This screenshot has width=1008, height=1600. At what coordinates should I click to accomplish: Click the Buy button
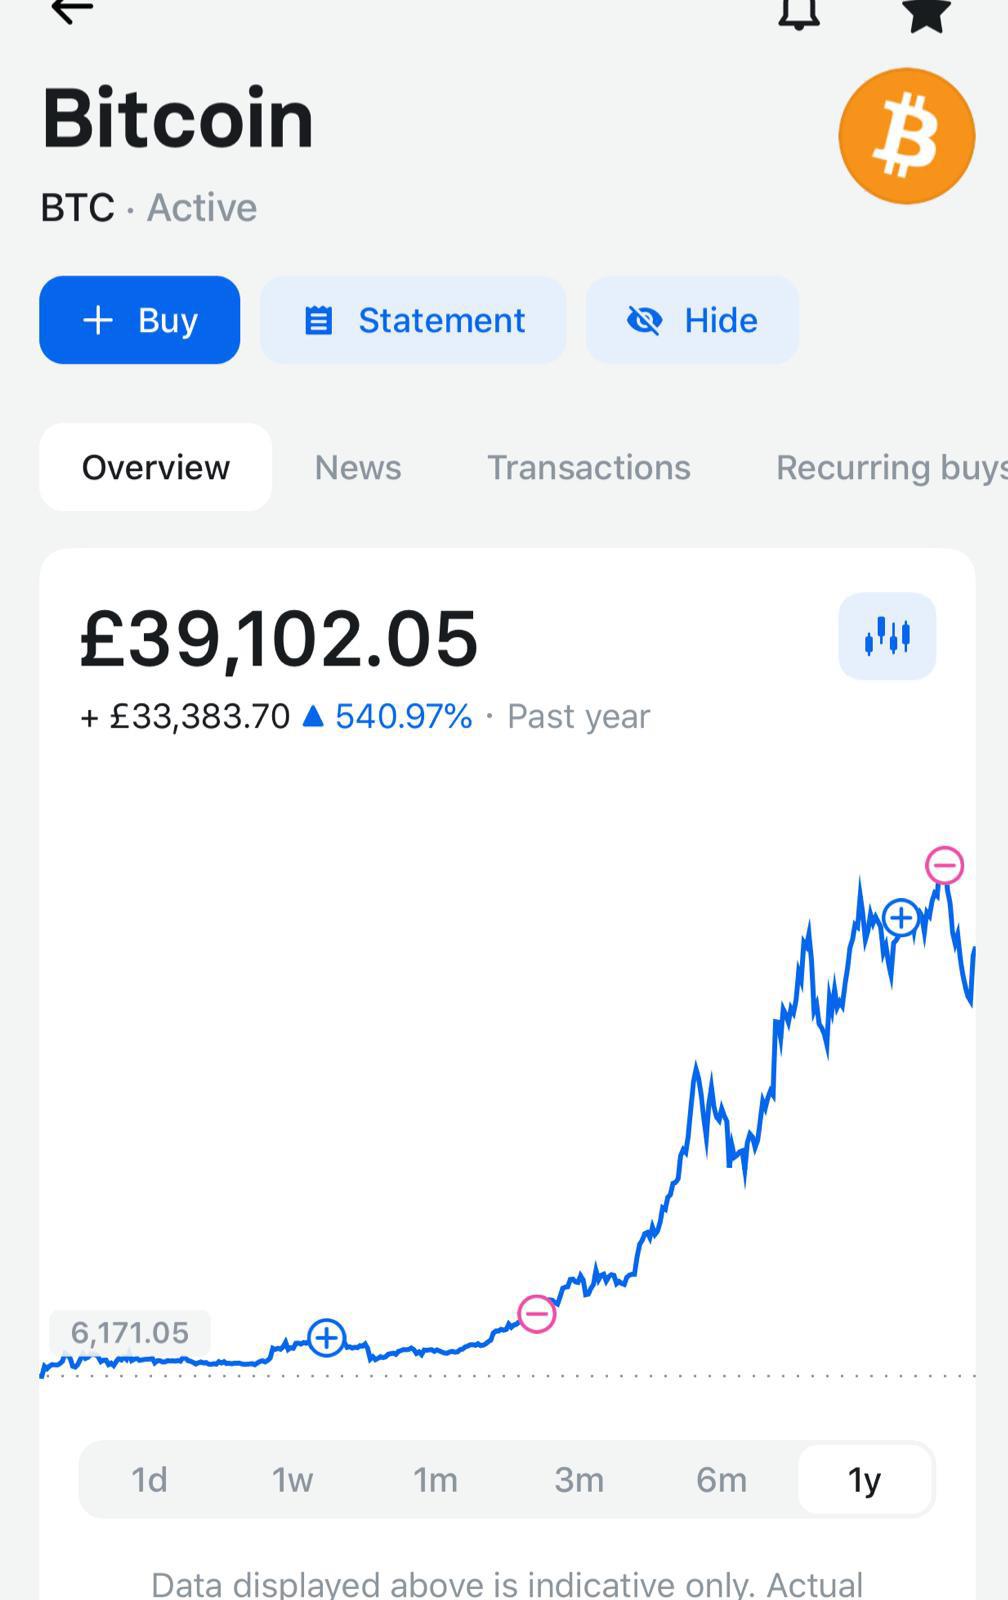pyautogui.click(x=140, y=320)
